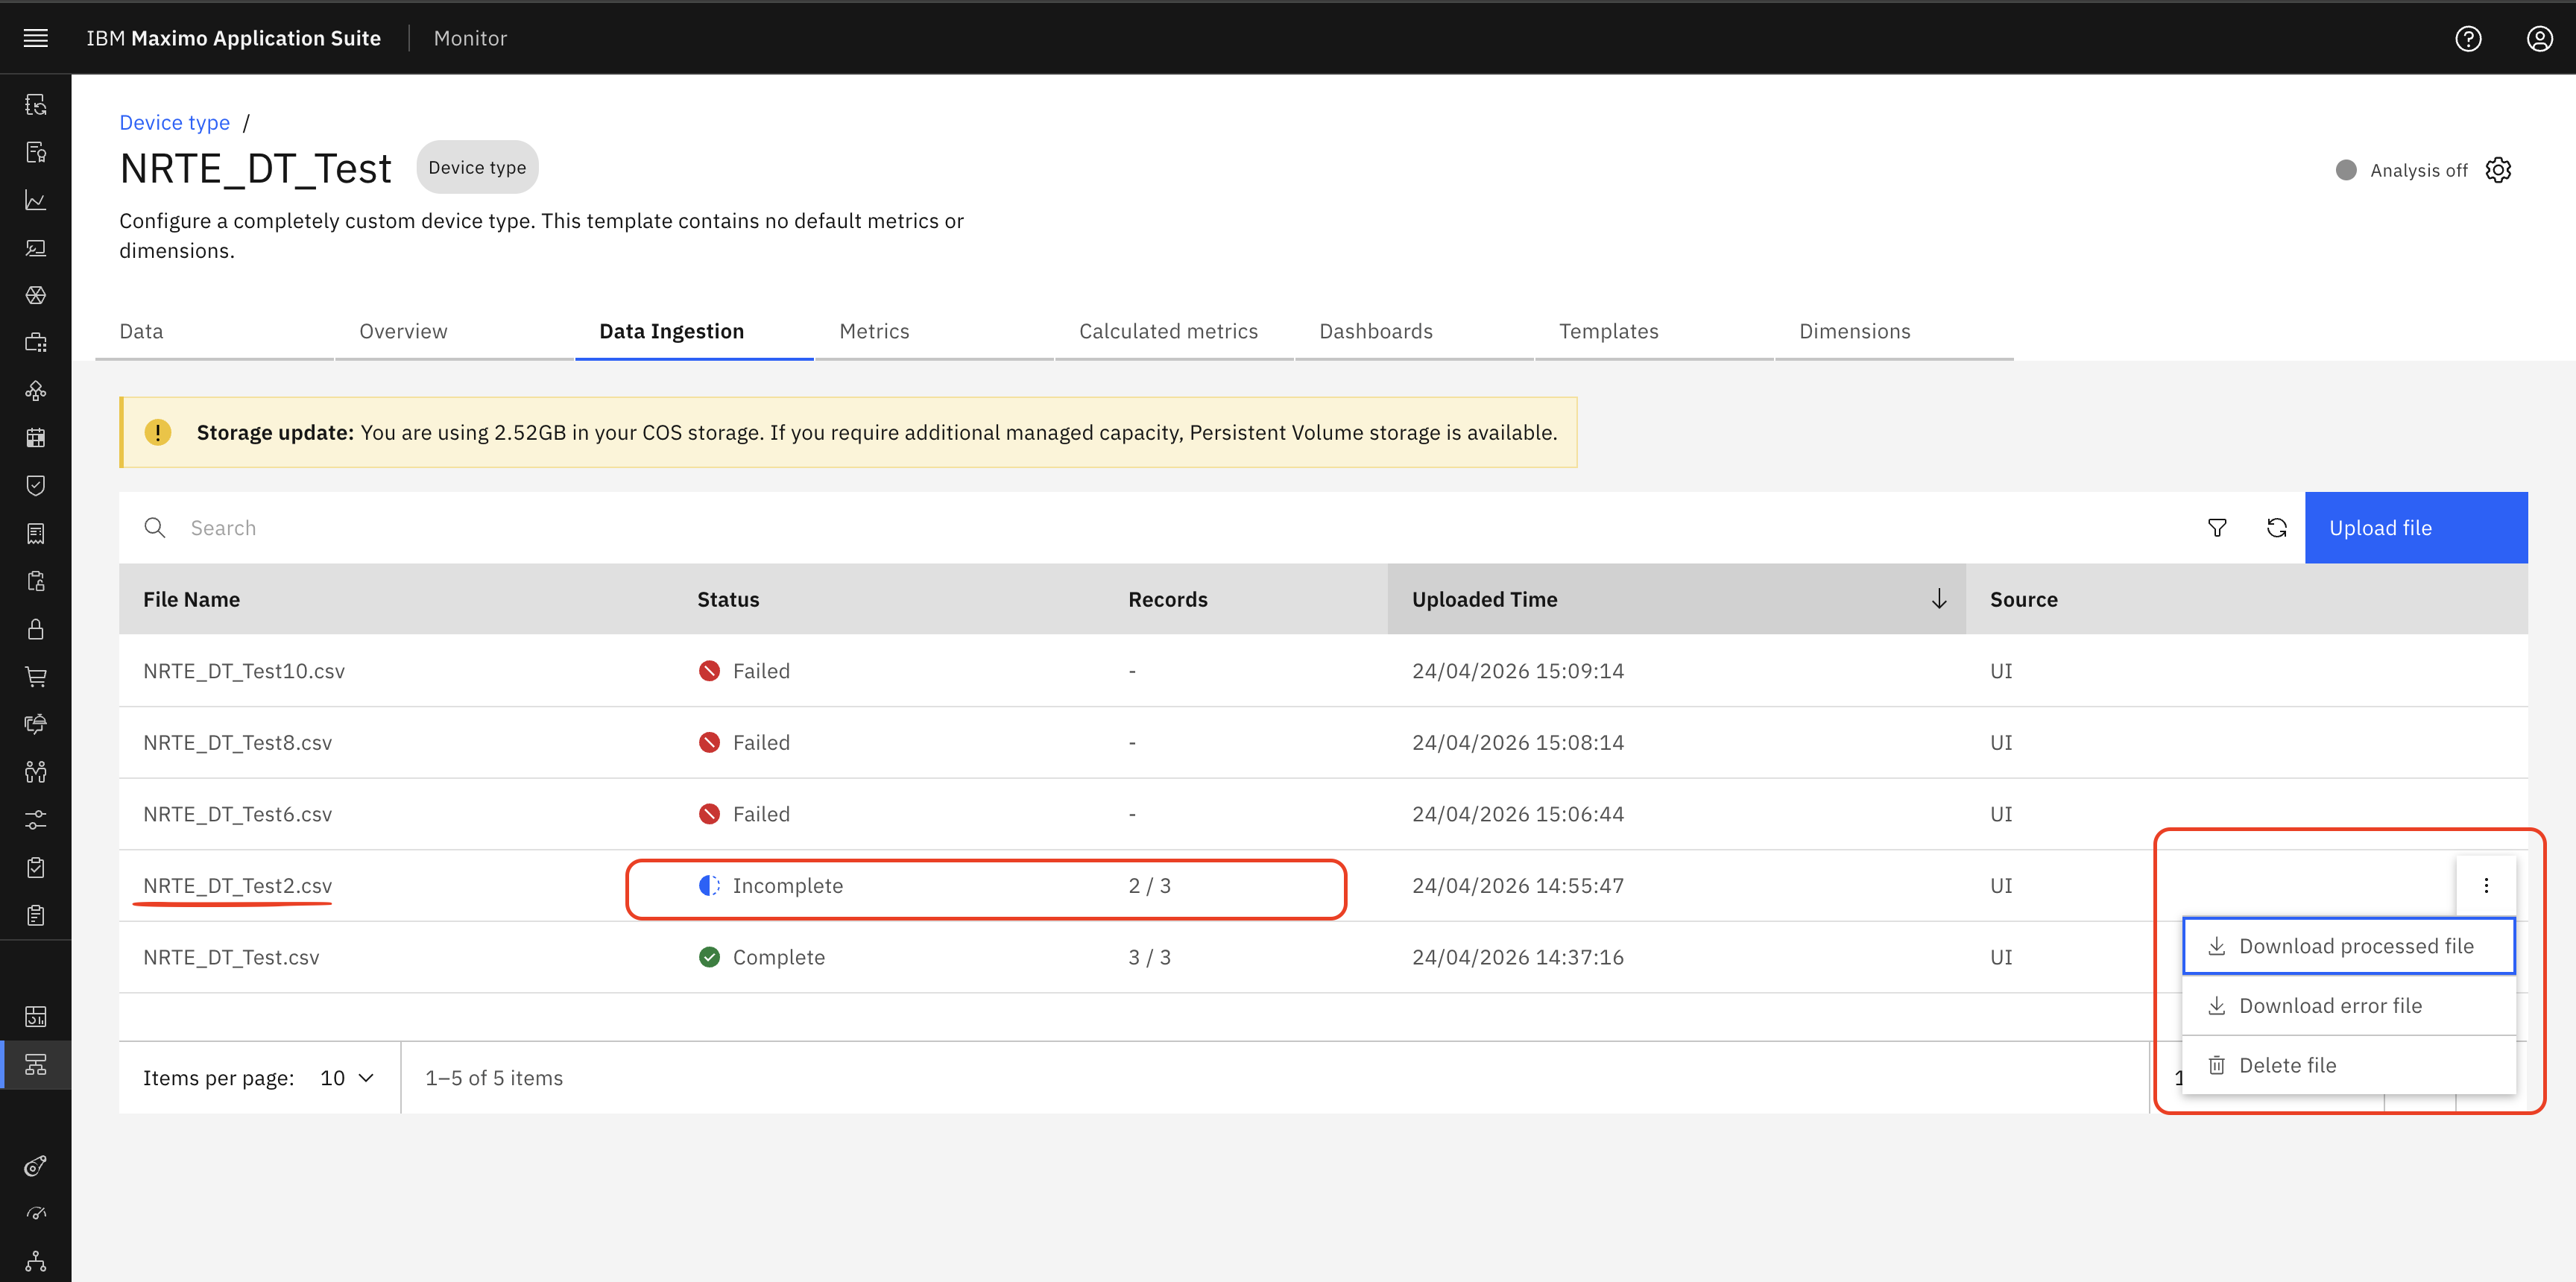The width and height of the screenshot is (2576, 1282).
Task: Click the Monitor app name
Action: [470, 38]
